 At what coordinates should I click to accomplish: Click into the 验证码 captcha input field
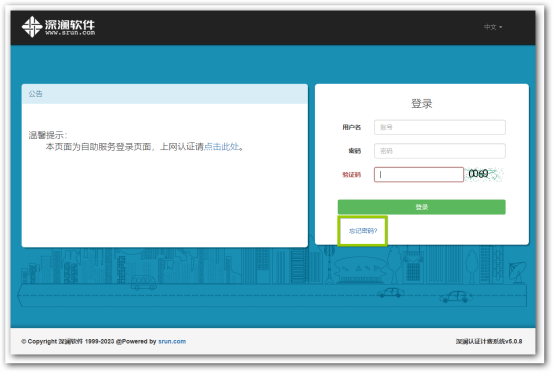(419, 175)
